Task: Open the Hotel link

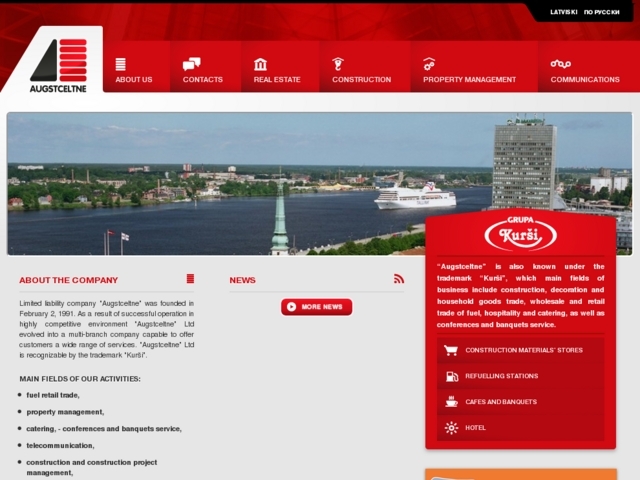Action: 520,428
